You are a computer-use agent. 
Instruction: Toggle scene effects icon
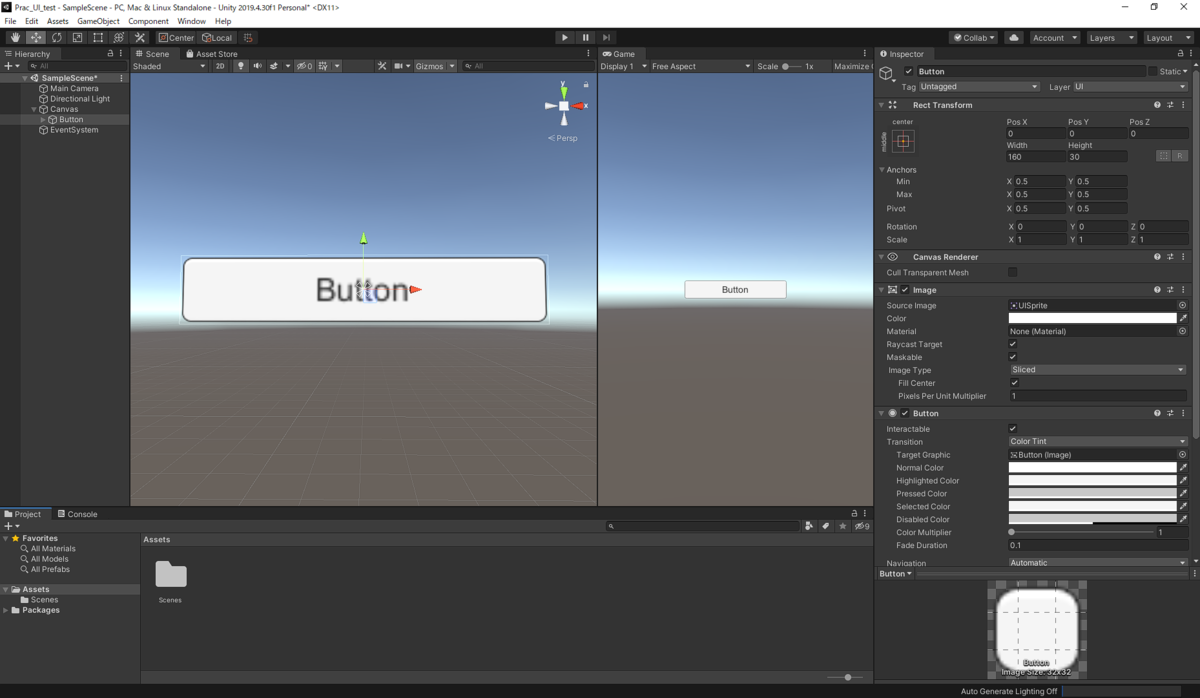click(274, 66)
